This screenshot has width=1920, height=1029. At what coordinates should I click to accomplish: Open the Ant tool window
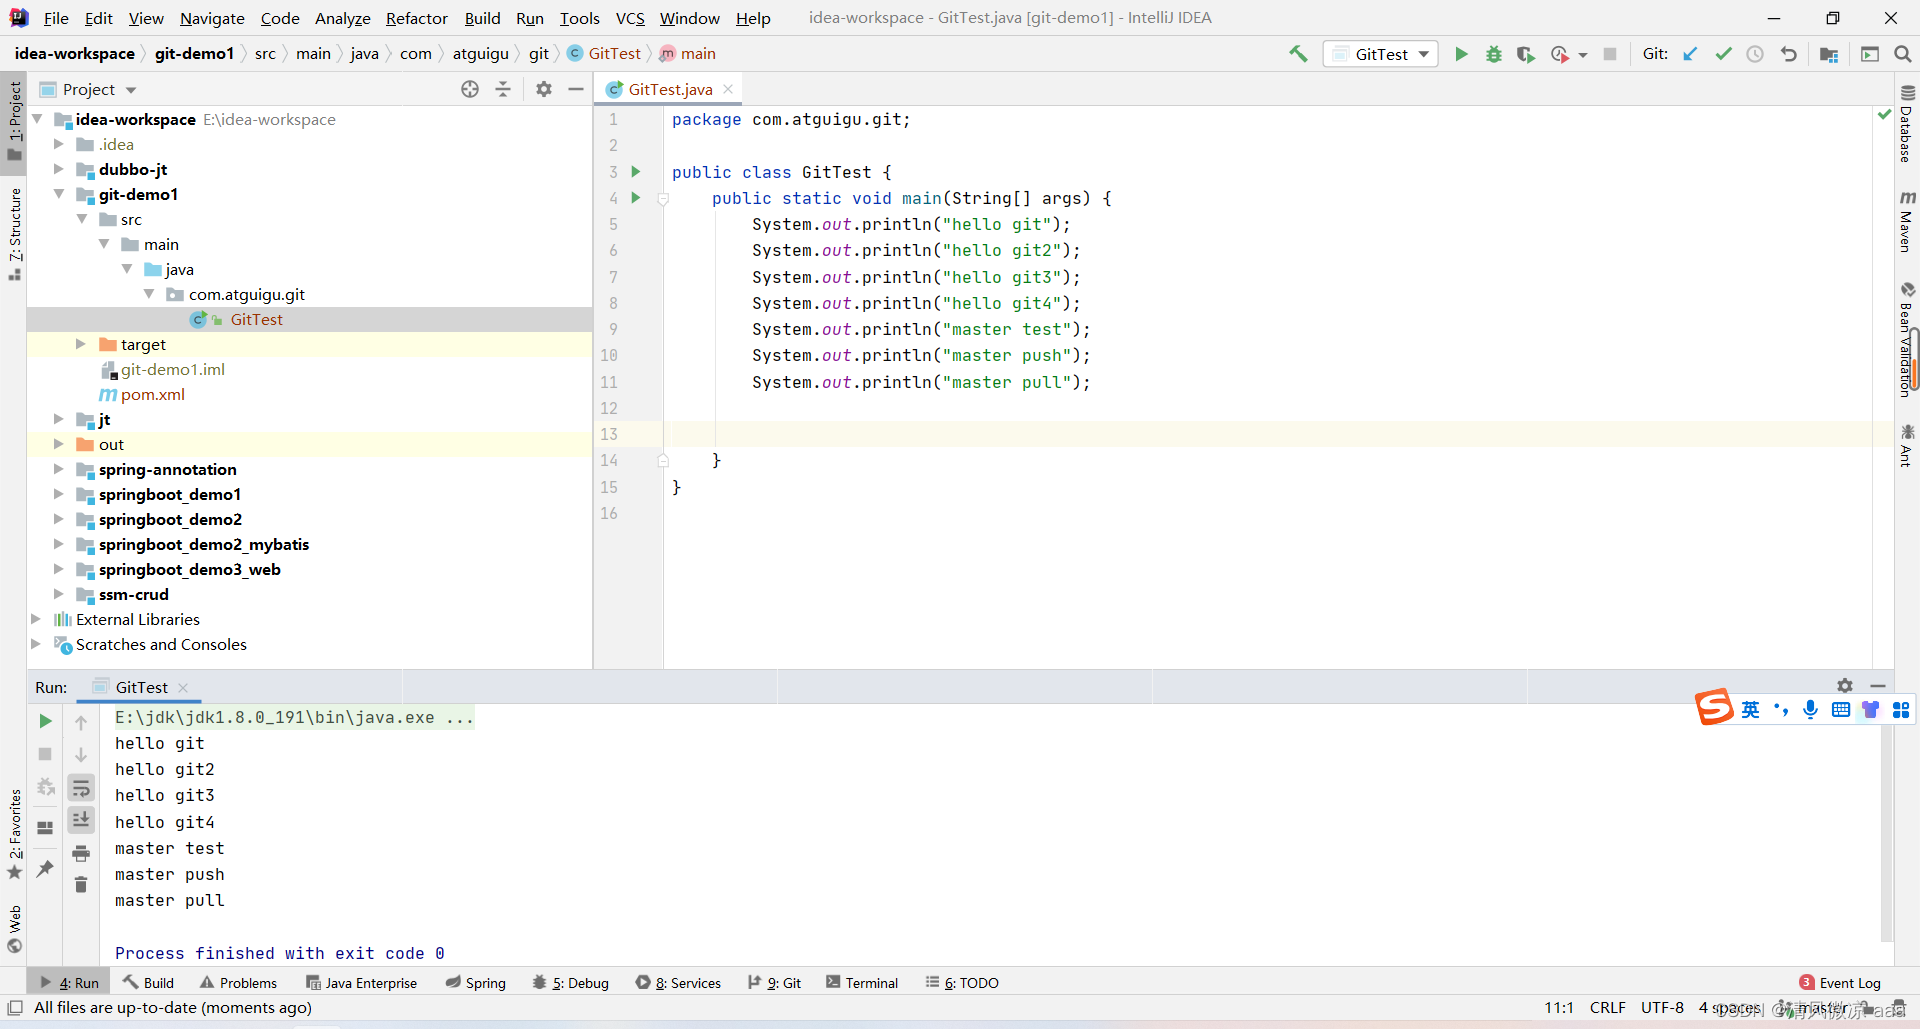1907,445
